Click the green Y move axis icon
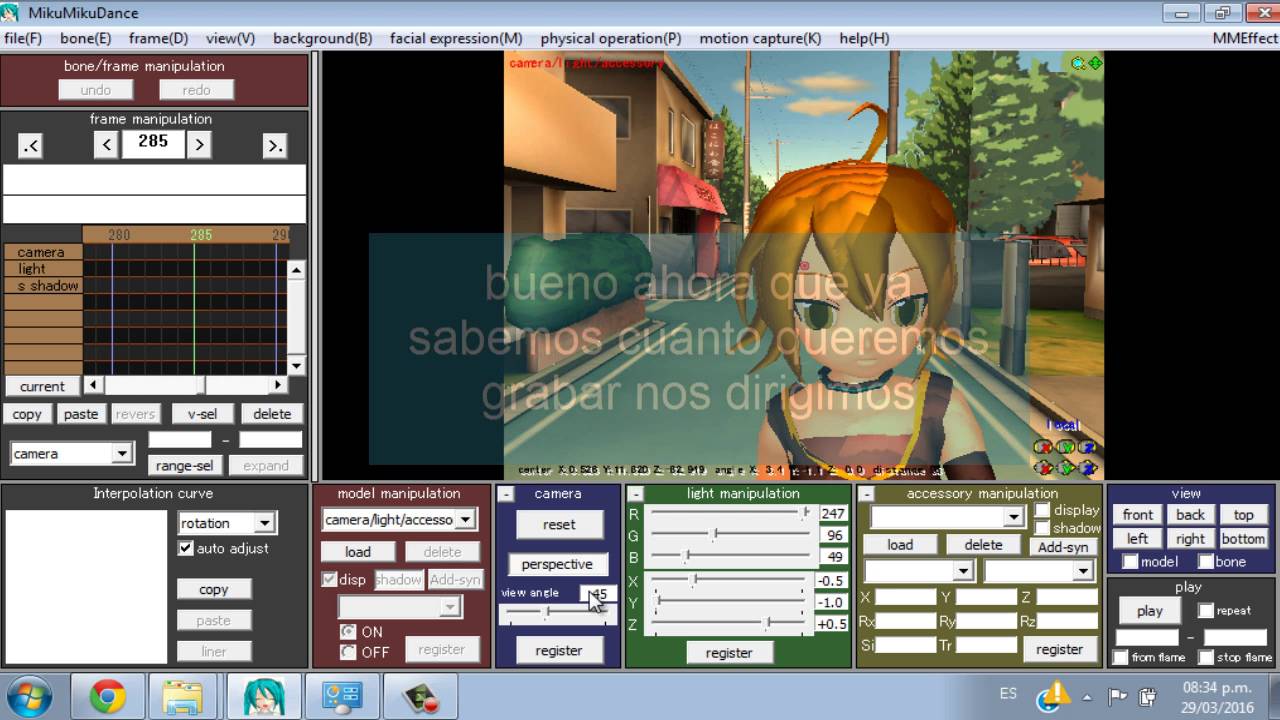Viewport: 1280px width, 720px height. pos(1065,467)
